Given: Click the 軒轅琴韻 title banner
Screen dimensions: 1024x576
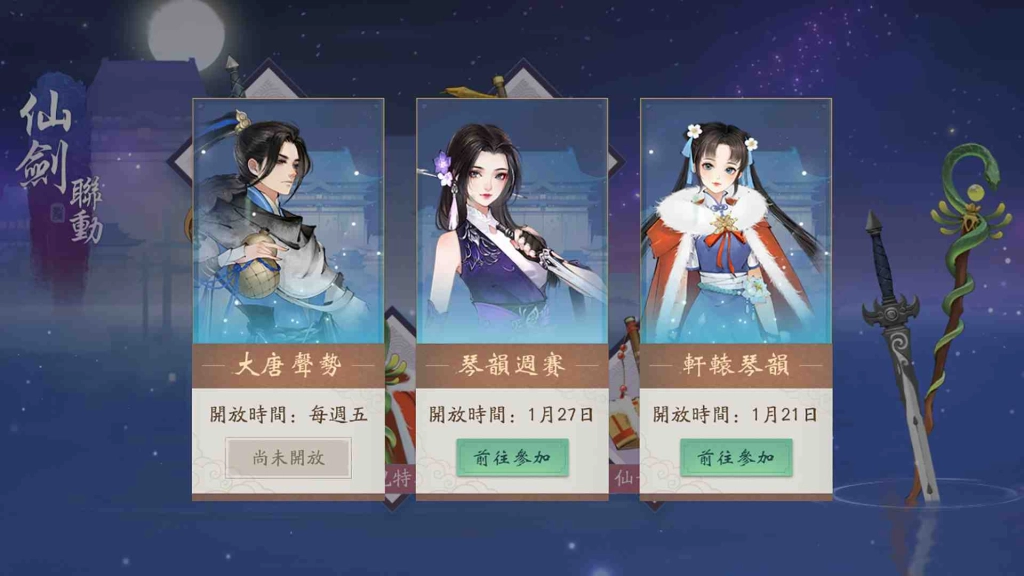Looking at the screenshot, I should click(736, 366).
